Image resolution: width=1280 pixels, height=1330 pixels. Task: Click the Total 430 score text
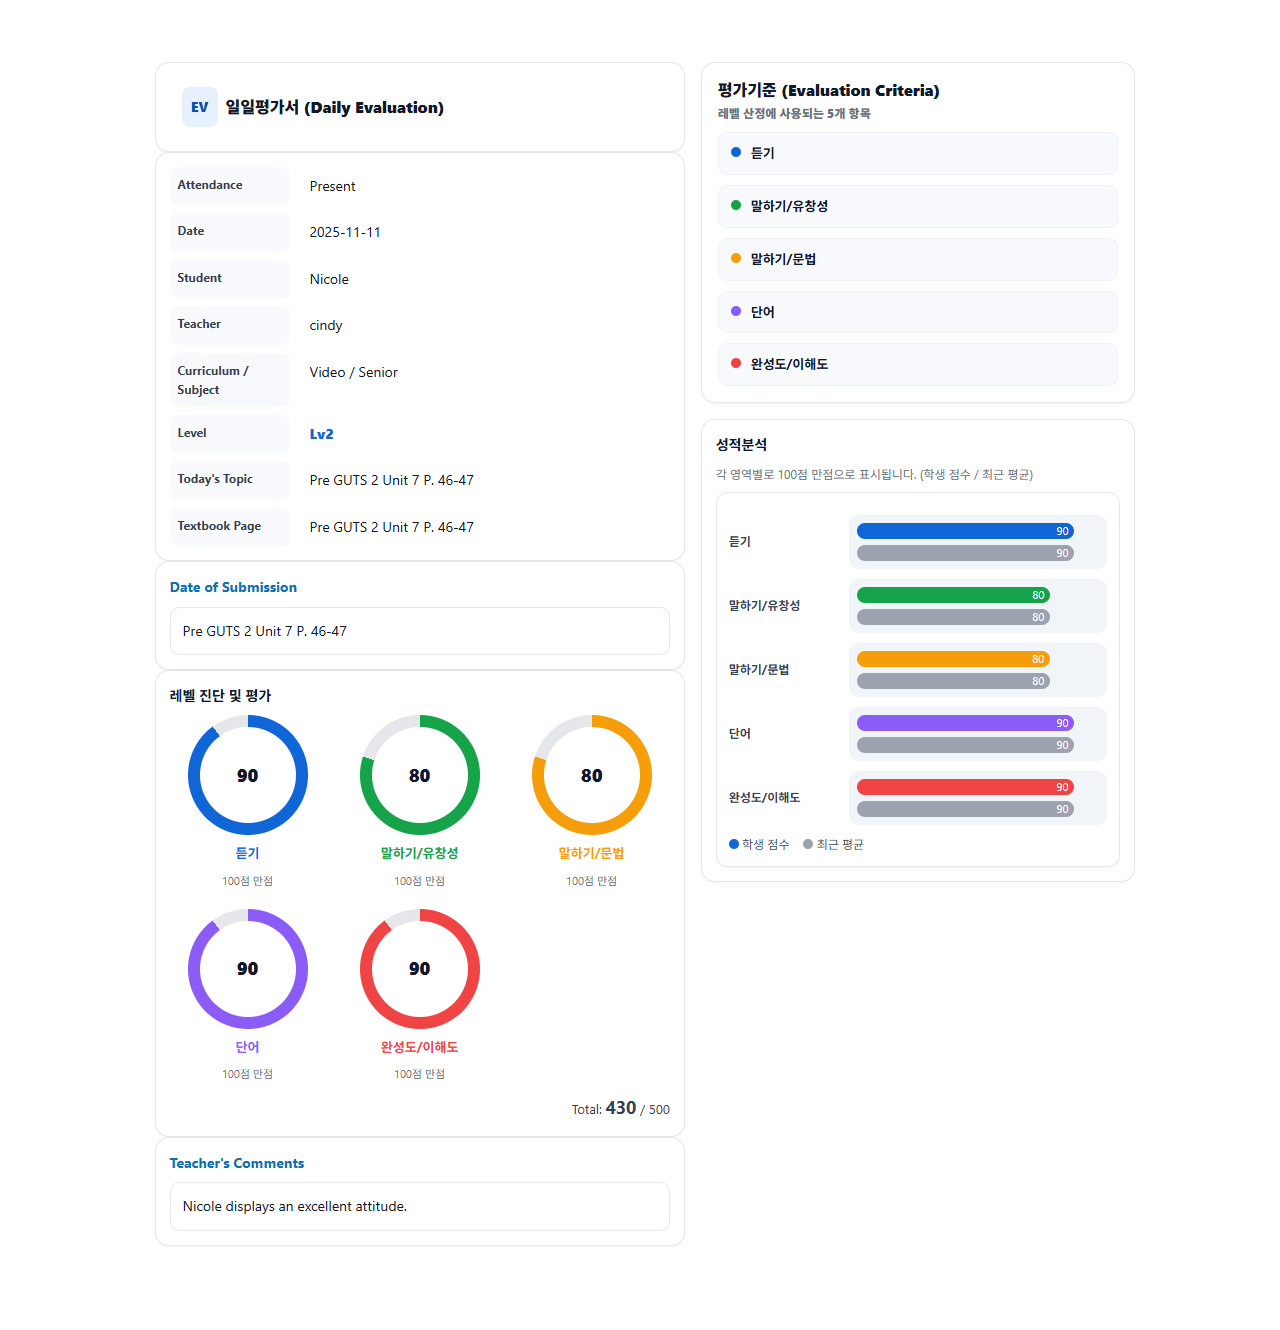tap(620, 1108)
